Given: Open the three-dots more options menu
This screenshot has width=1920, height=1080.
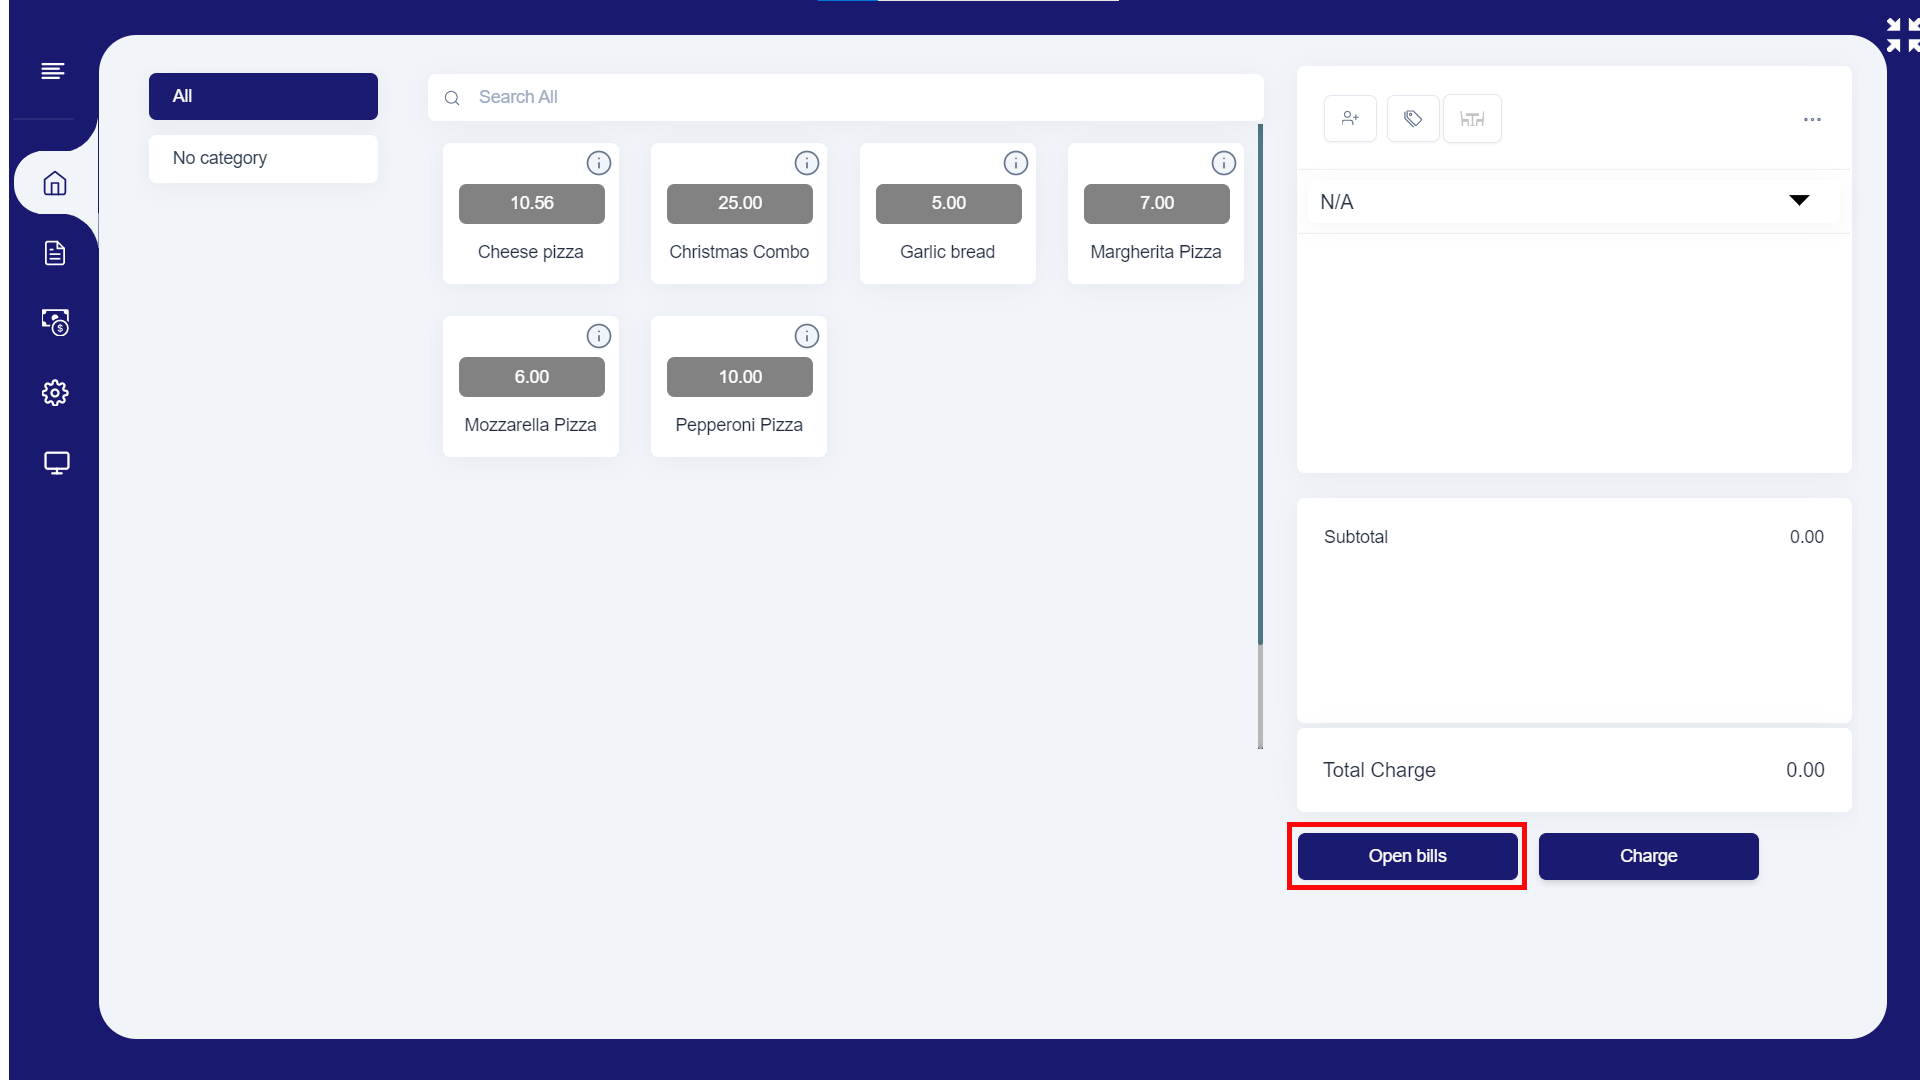Looking at the screenshot, I should [x=1812, y=120].
